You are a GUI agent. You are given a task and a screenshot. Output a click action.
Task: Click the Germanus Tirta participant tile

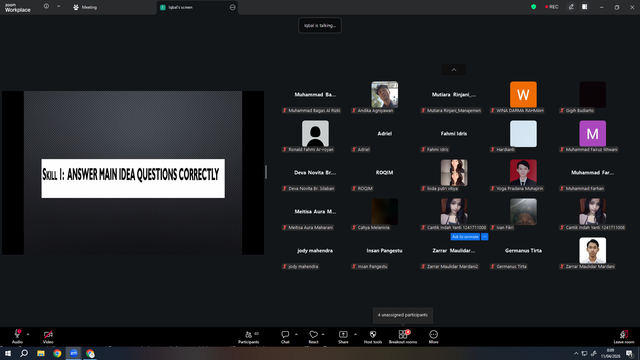pos(523,251)
